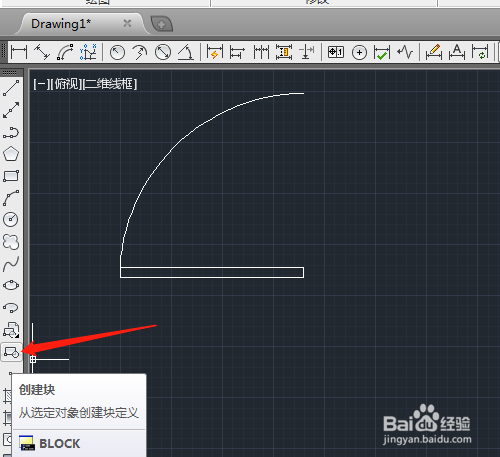This screenshot has height=457, width=500.
Task: Select the Dimension Update tool
Action: pyautogui.click(x=480, y=52)
